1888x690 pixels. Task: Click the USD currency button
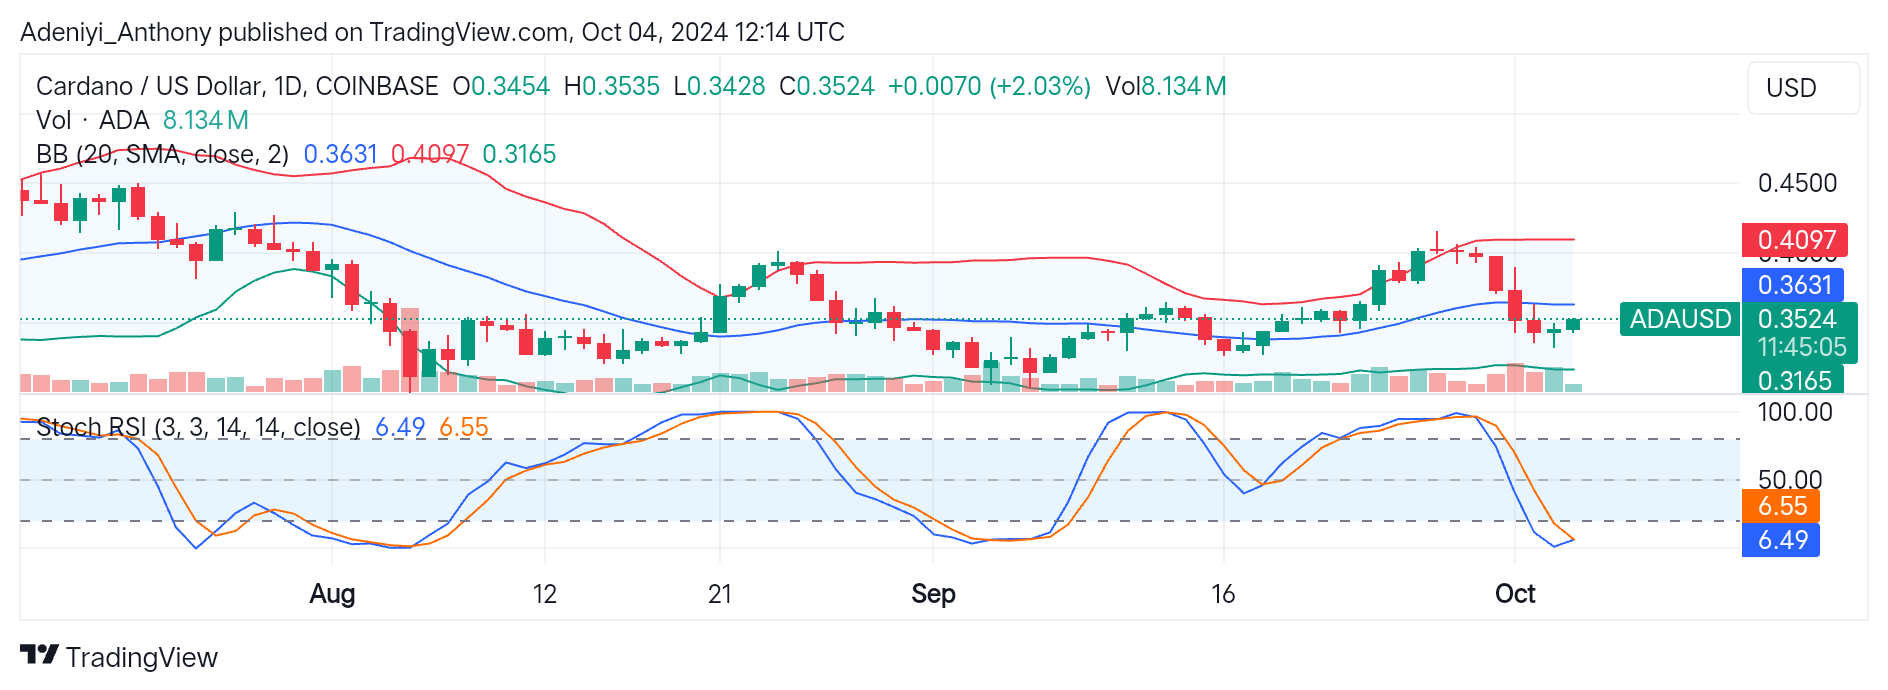[x=1803, y=88]
